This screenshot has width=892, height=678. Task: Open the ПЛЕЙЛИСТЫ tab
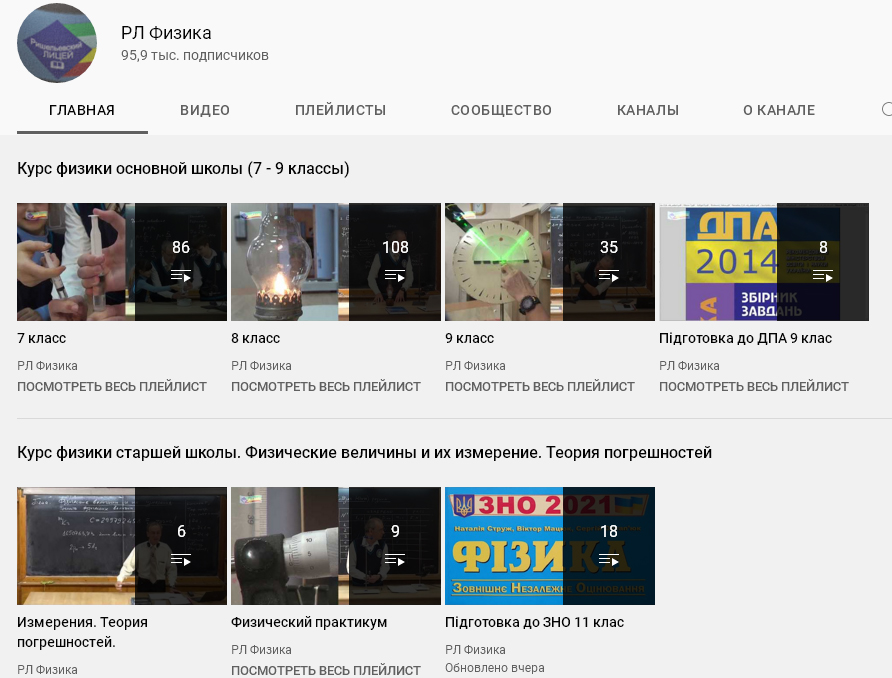(340, 111)
